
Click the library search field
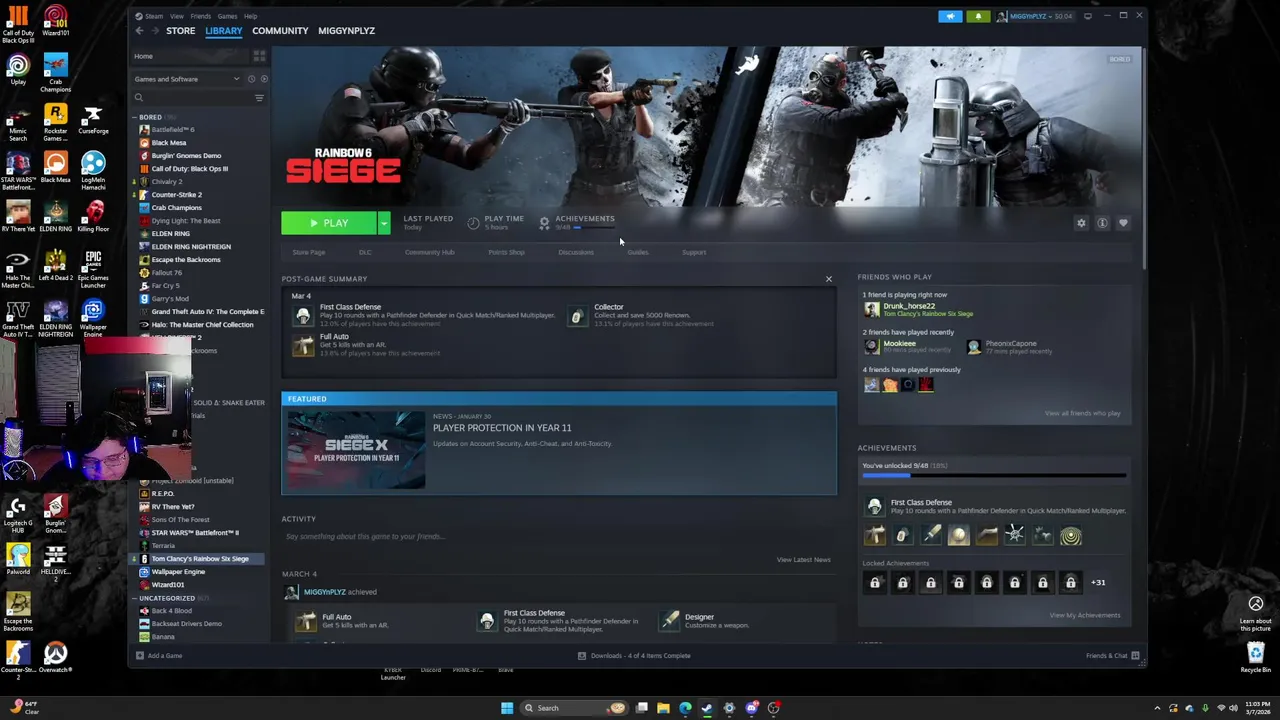point(191,98)
